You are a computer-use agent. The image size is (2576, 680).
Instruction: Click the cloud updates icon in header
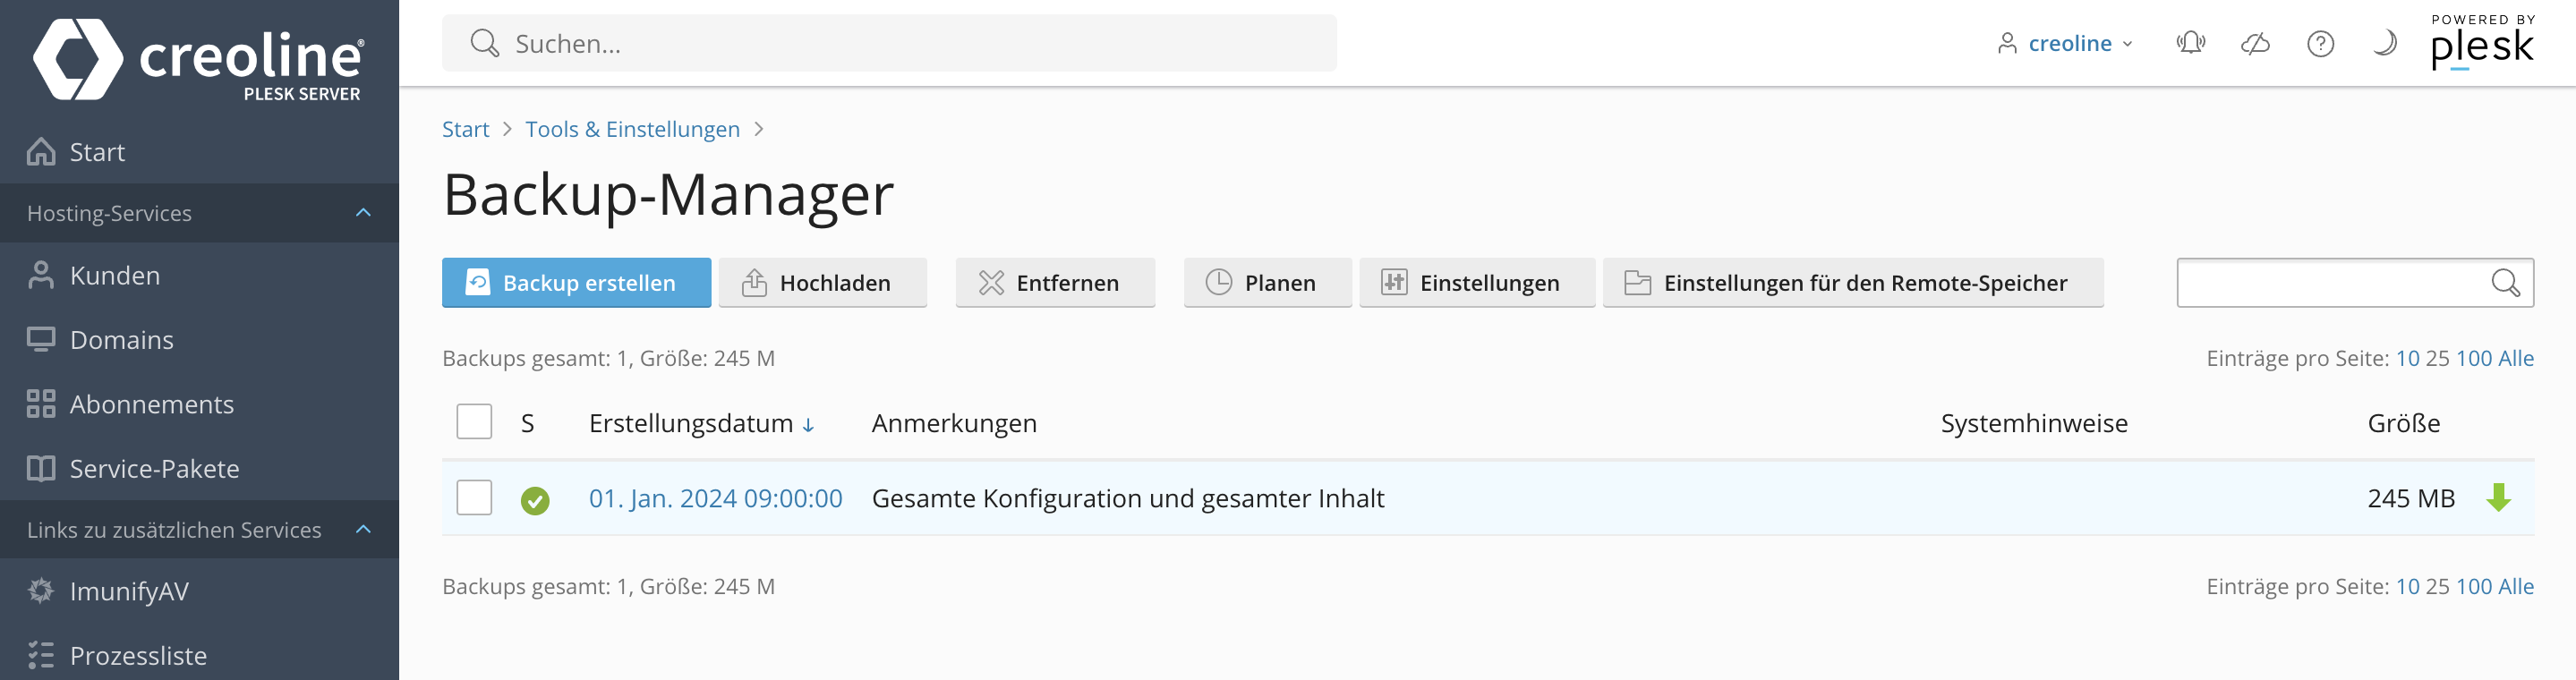point(2255,43)
